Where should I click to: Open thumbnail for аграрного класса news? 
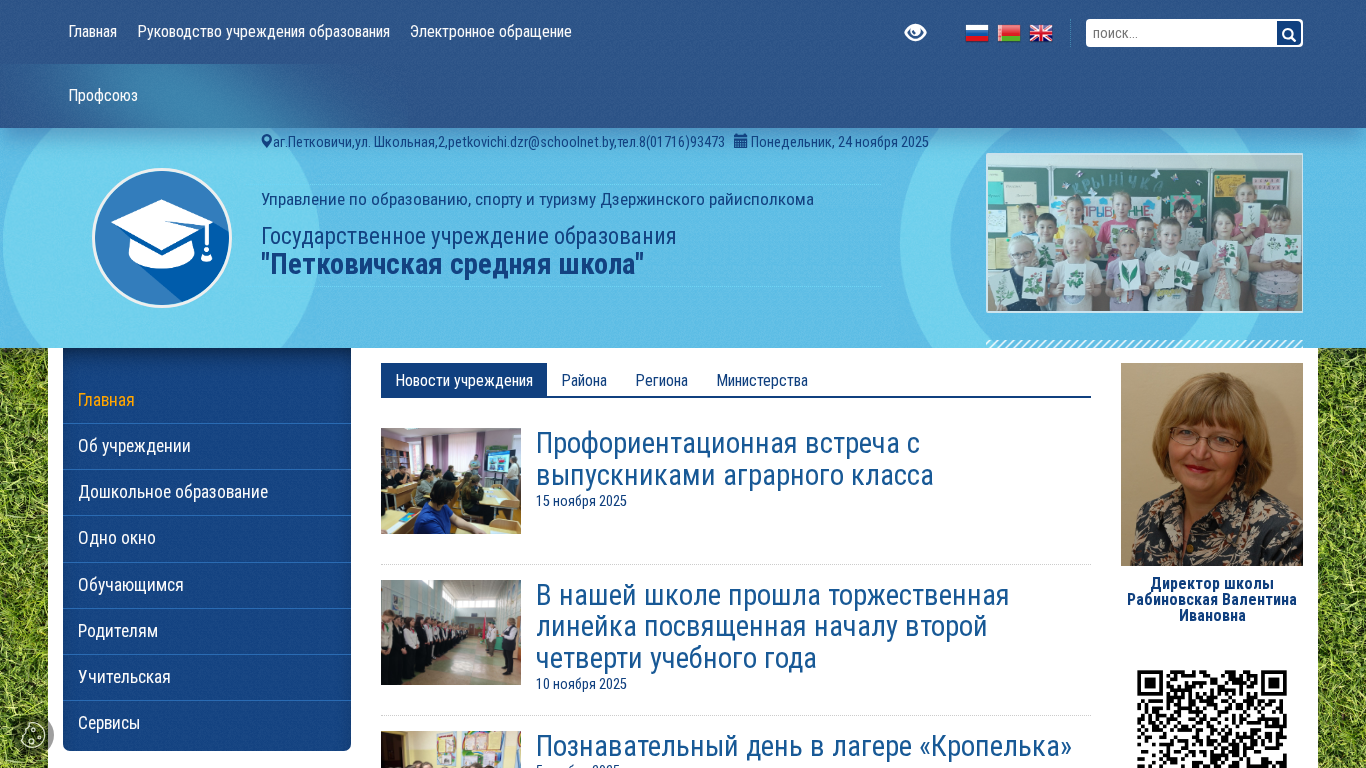pos(451,481)
